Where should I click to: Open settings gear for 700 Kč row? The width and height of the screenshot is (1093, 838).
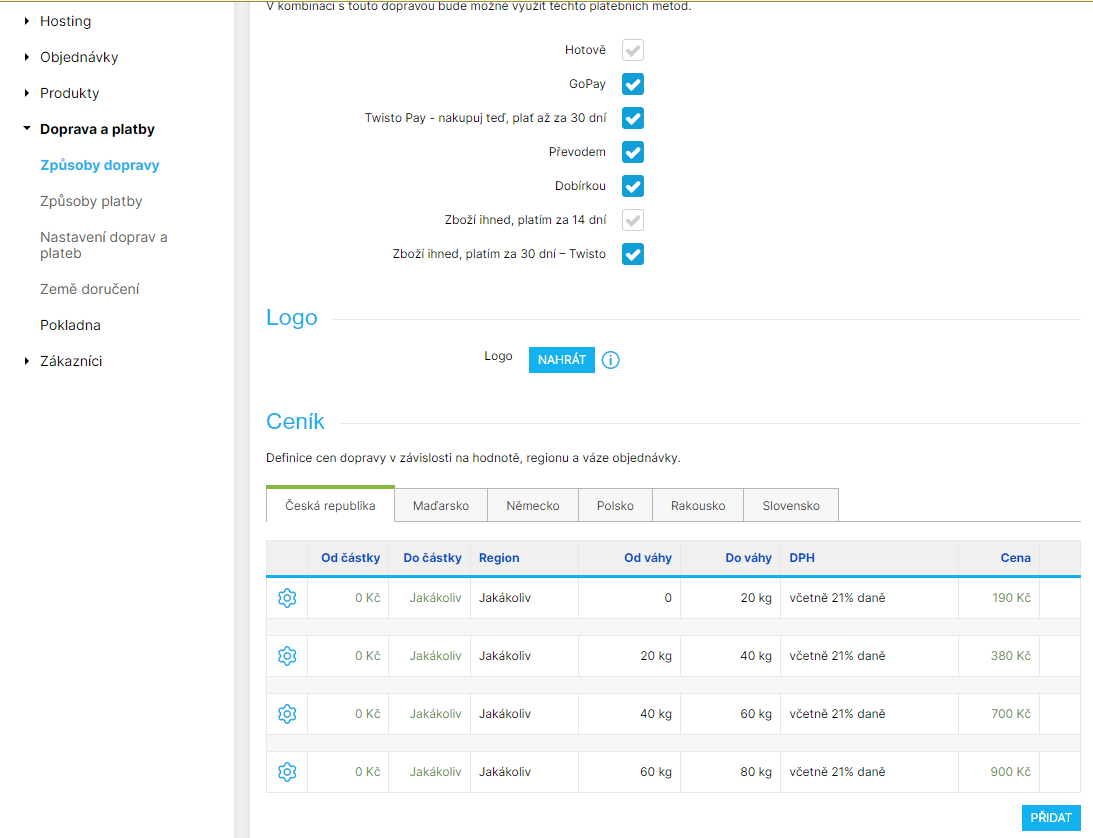[287, 714]
